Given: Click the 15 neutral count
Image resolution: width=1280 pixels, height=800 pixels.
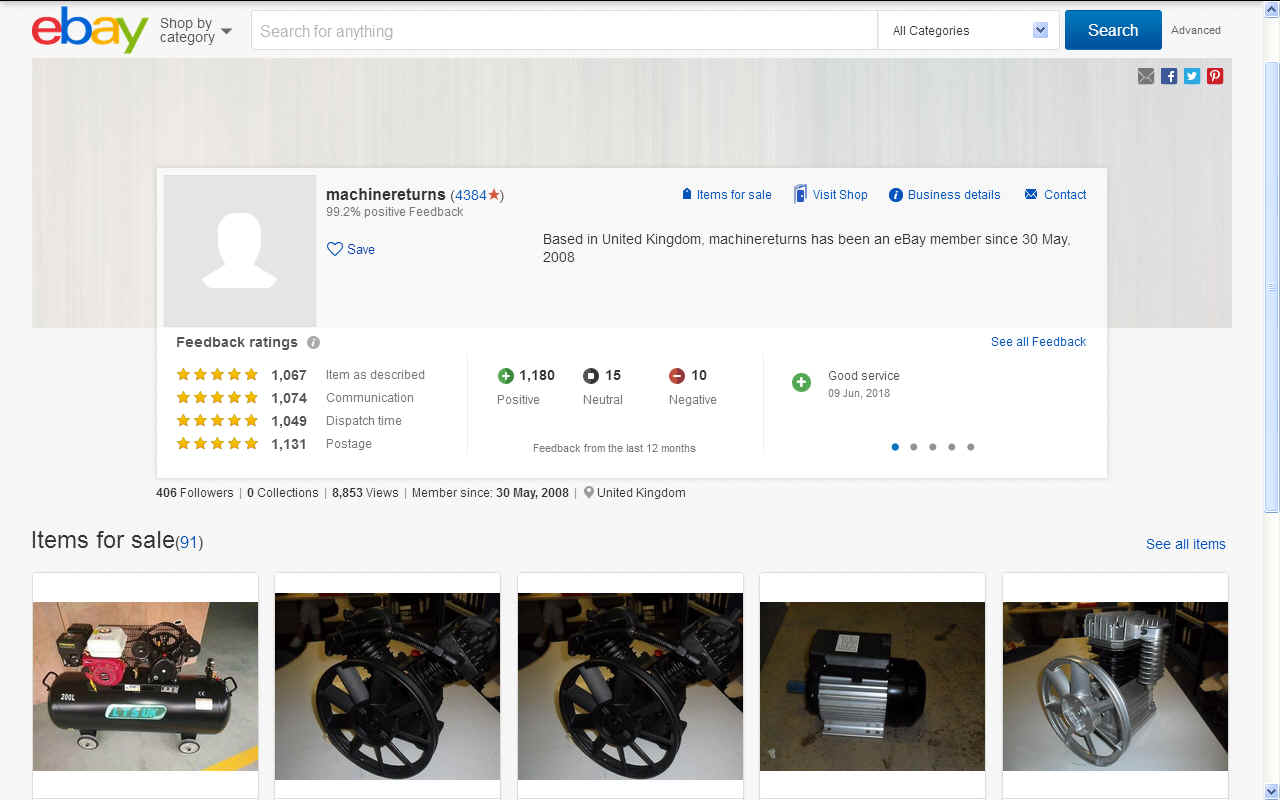Looking at the screenshot, I should [x=613, y=376].
